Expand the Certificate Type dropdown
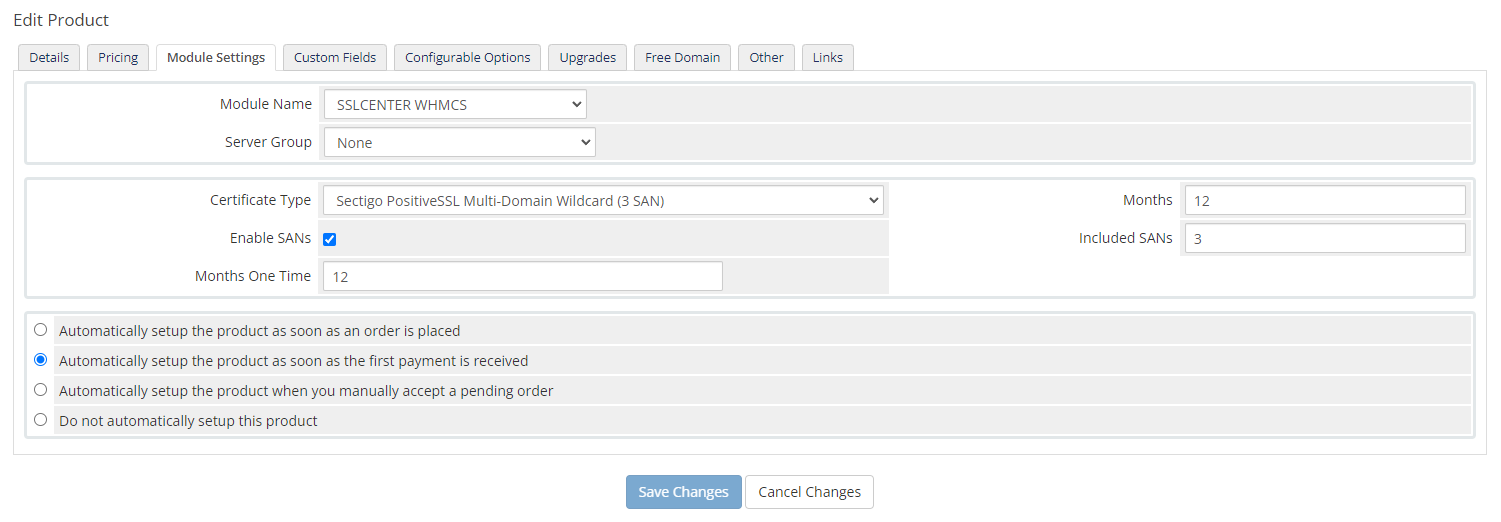Screen dimensions: 1501x522 [x=604, y=200]
